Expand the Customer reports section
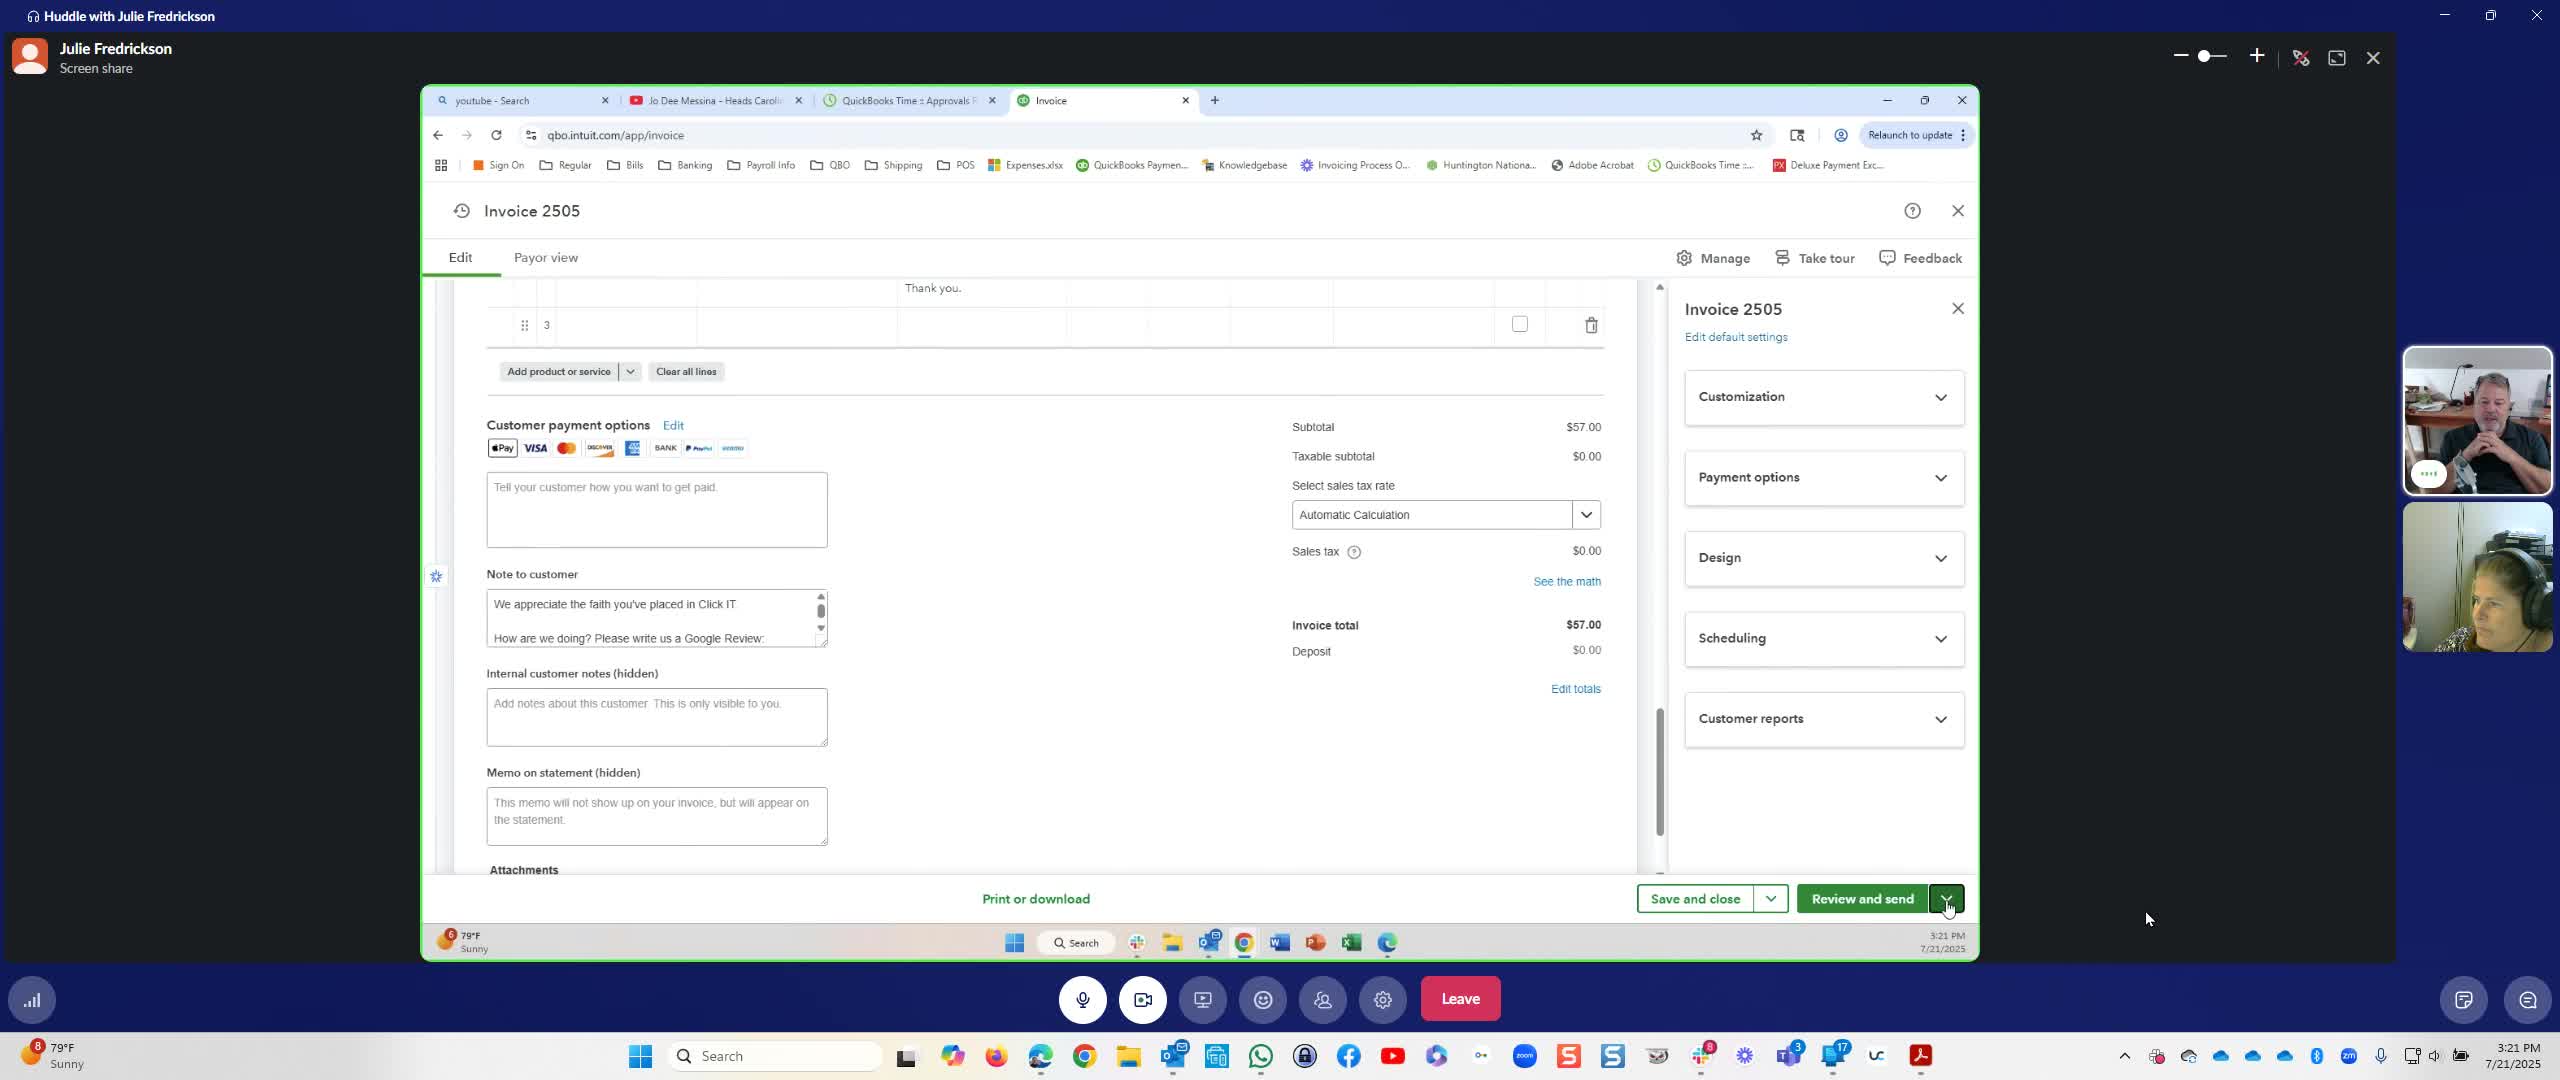Screen dimensions: 2560x1080 coord(1824,719)
